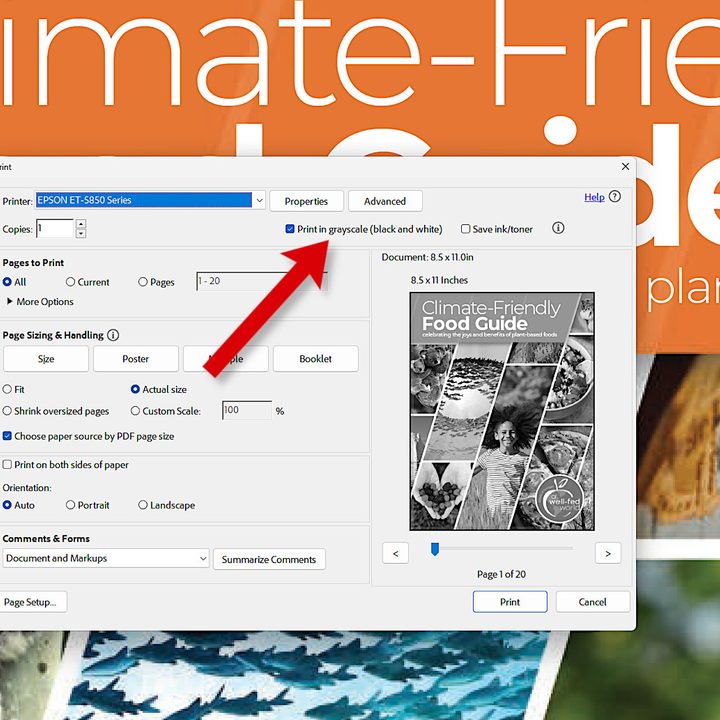Image resolution: width=720 pixels, height=720 pixels.
Task: Close the Print dialog
Action: tap(625, 166)
